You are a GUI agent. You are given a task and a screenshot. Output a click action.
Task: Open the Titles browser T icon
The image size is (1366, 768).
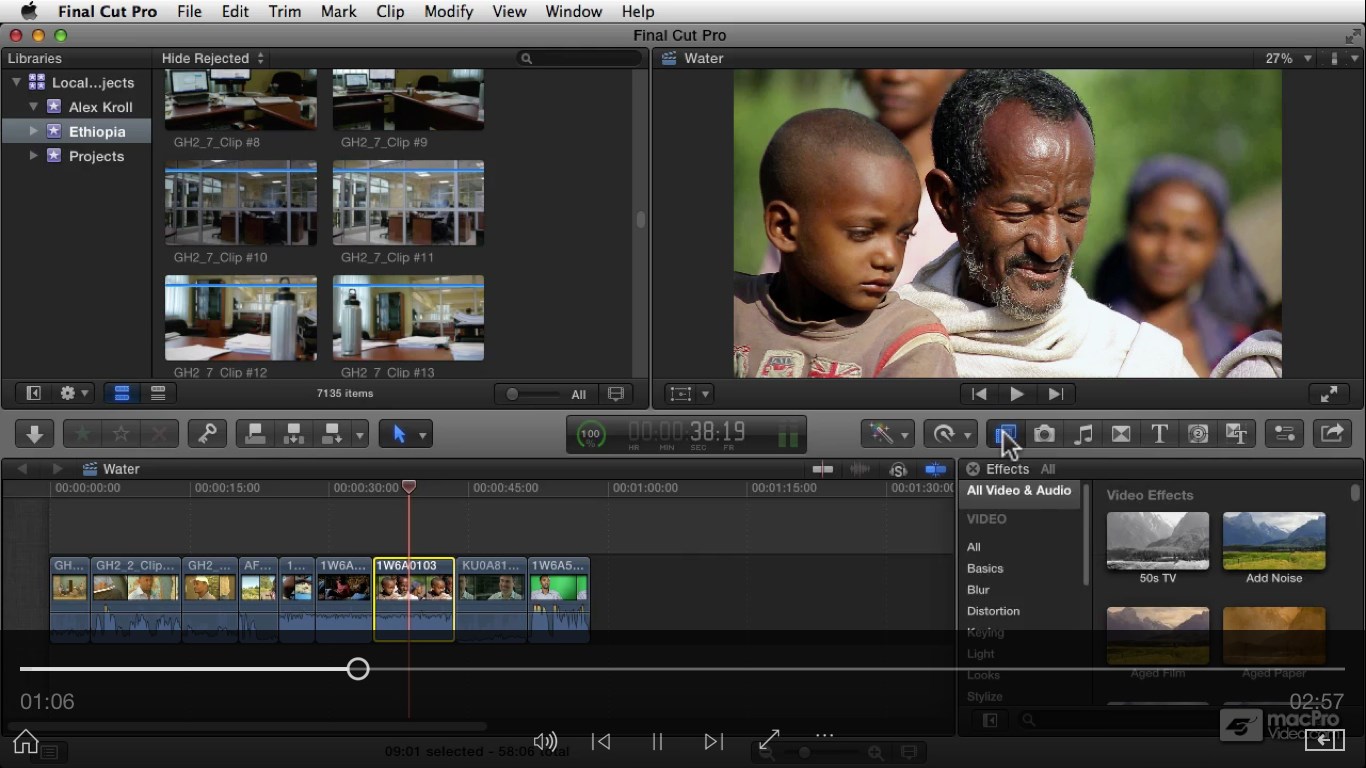[x=1159, y=434]
